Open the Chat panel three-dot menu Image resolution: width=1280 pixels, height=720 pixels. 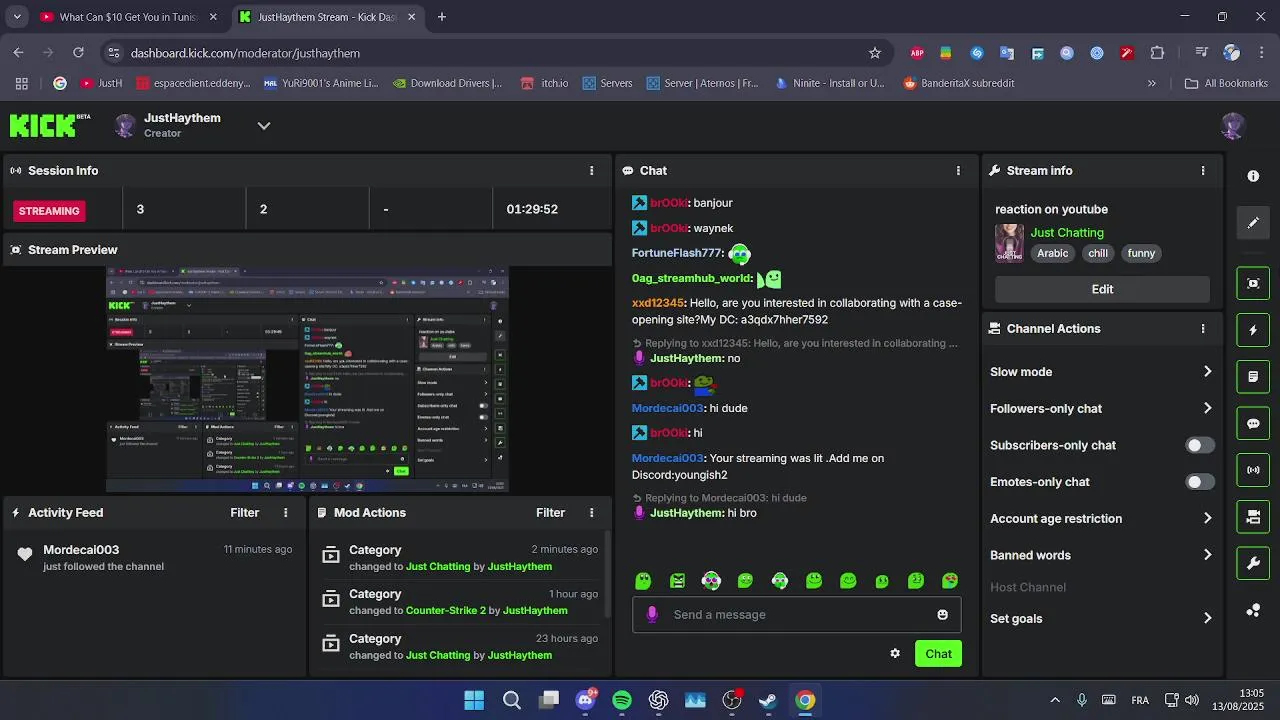pyautogui.click(x=958, y=171)
